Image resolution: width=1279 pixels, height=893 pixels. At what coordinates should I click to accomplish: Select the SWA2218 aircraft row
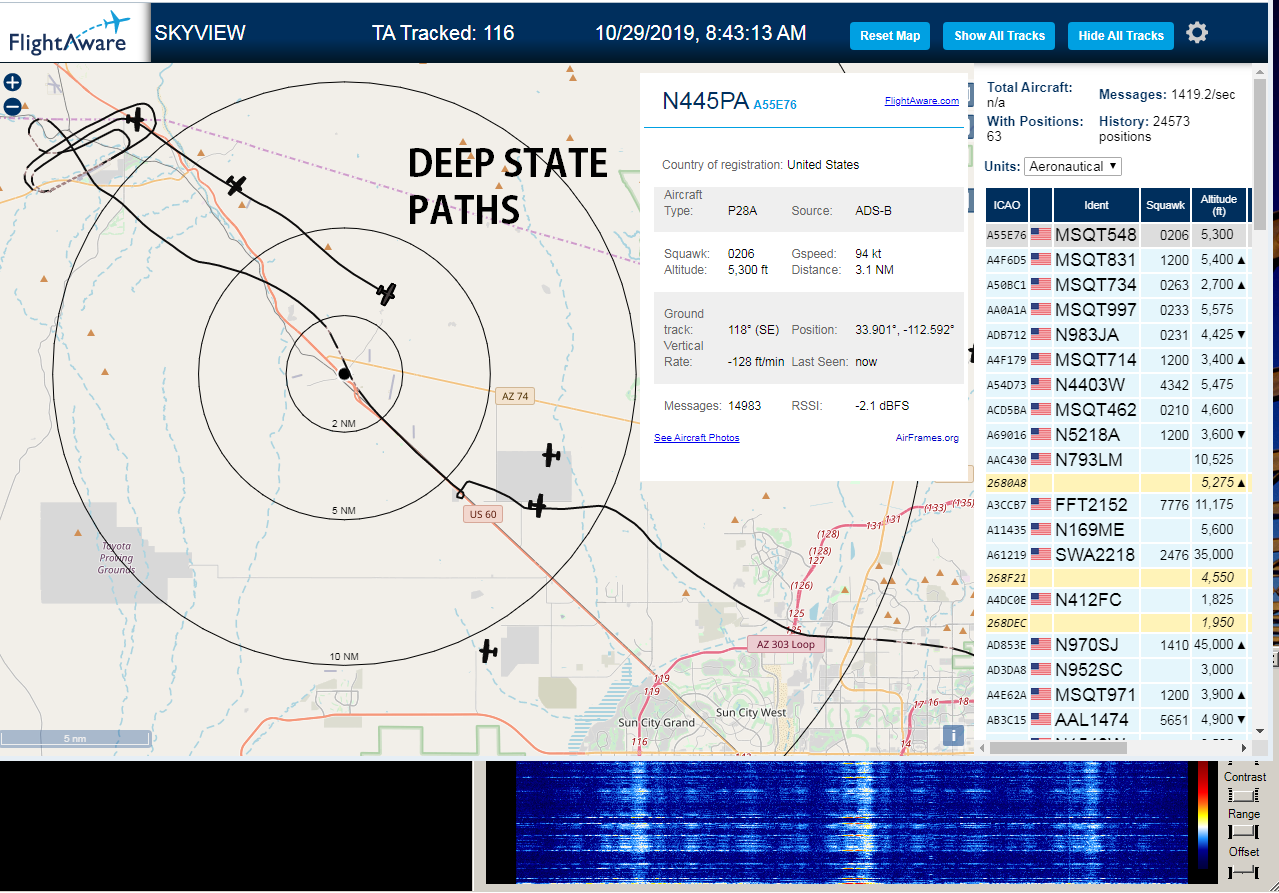pyautogui.click(x=1117, y=554)
